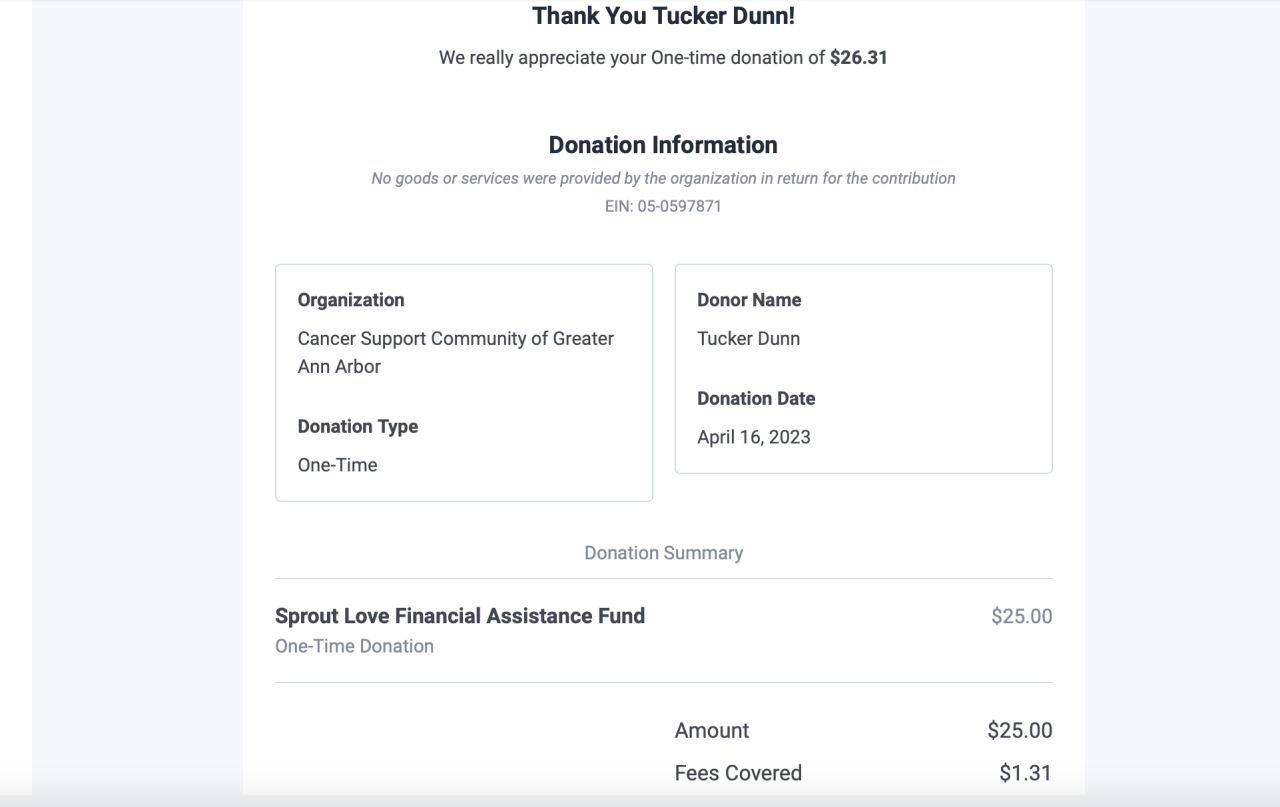Click the "Donation Date" label
This screenshot has height=807, width=1280.
click(x=756, y=398)
